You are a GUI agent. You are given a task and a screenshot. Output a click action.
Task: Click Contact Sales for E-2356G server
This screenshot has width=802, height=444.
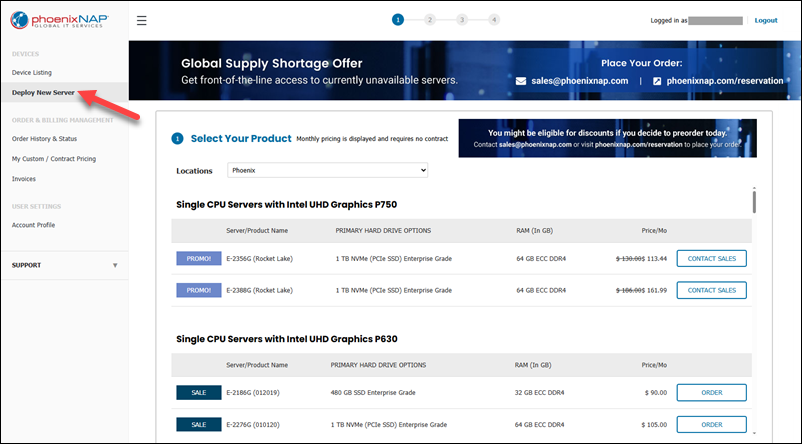(711, 258)
